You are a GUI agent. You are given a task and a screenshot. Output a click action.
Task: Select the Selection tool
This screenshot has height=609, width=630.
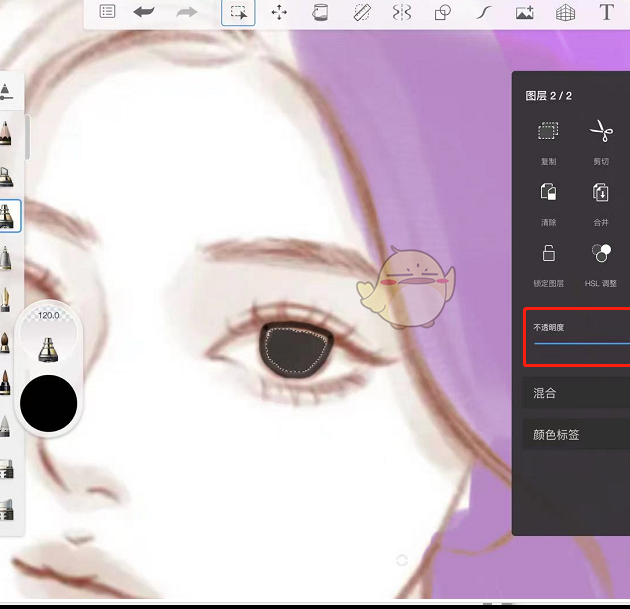click(x=238, y=13)
